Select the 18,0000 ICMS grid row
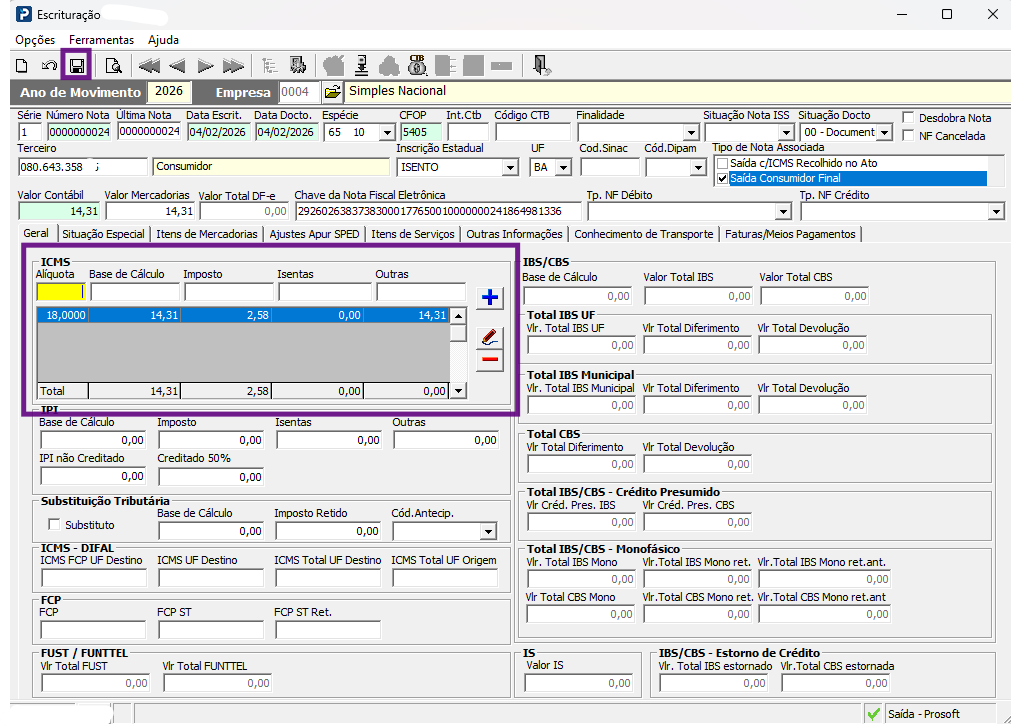 coord(244,315)
